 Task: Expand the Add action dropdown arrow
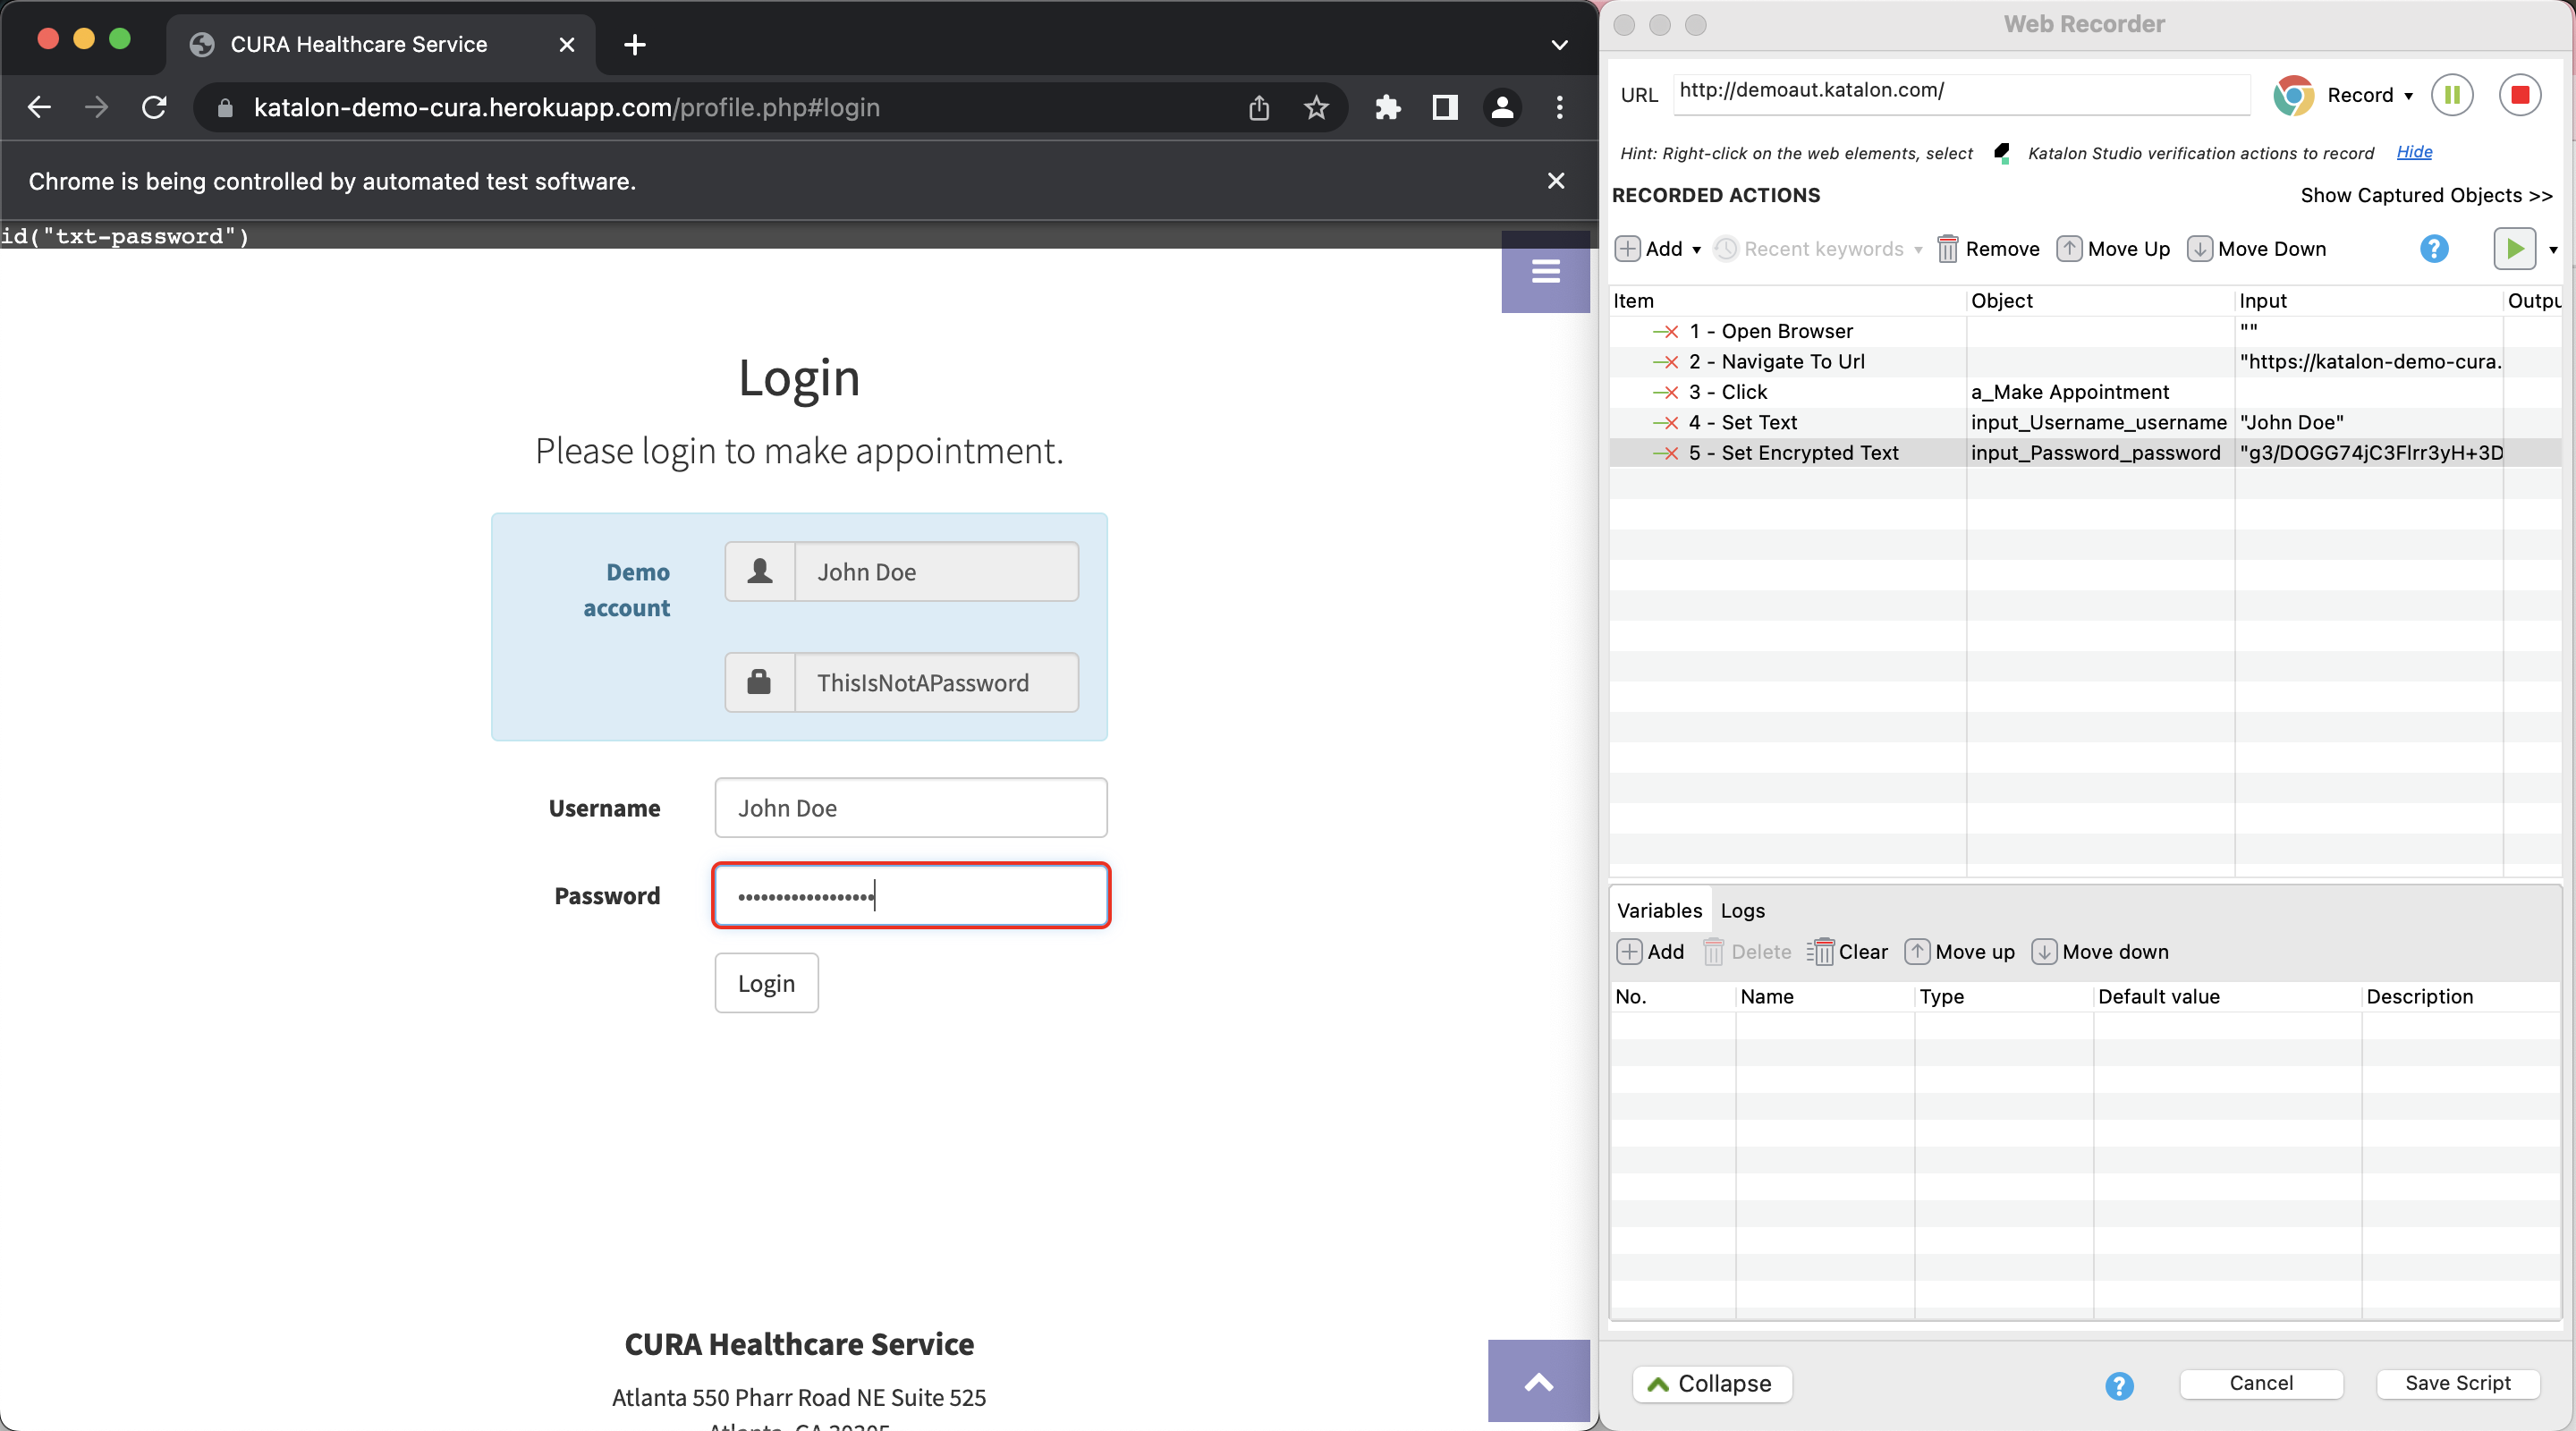click(1696, 250)
